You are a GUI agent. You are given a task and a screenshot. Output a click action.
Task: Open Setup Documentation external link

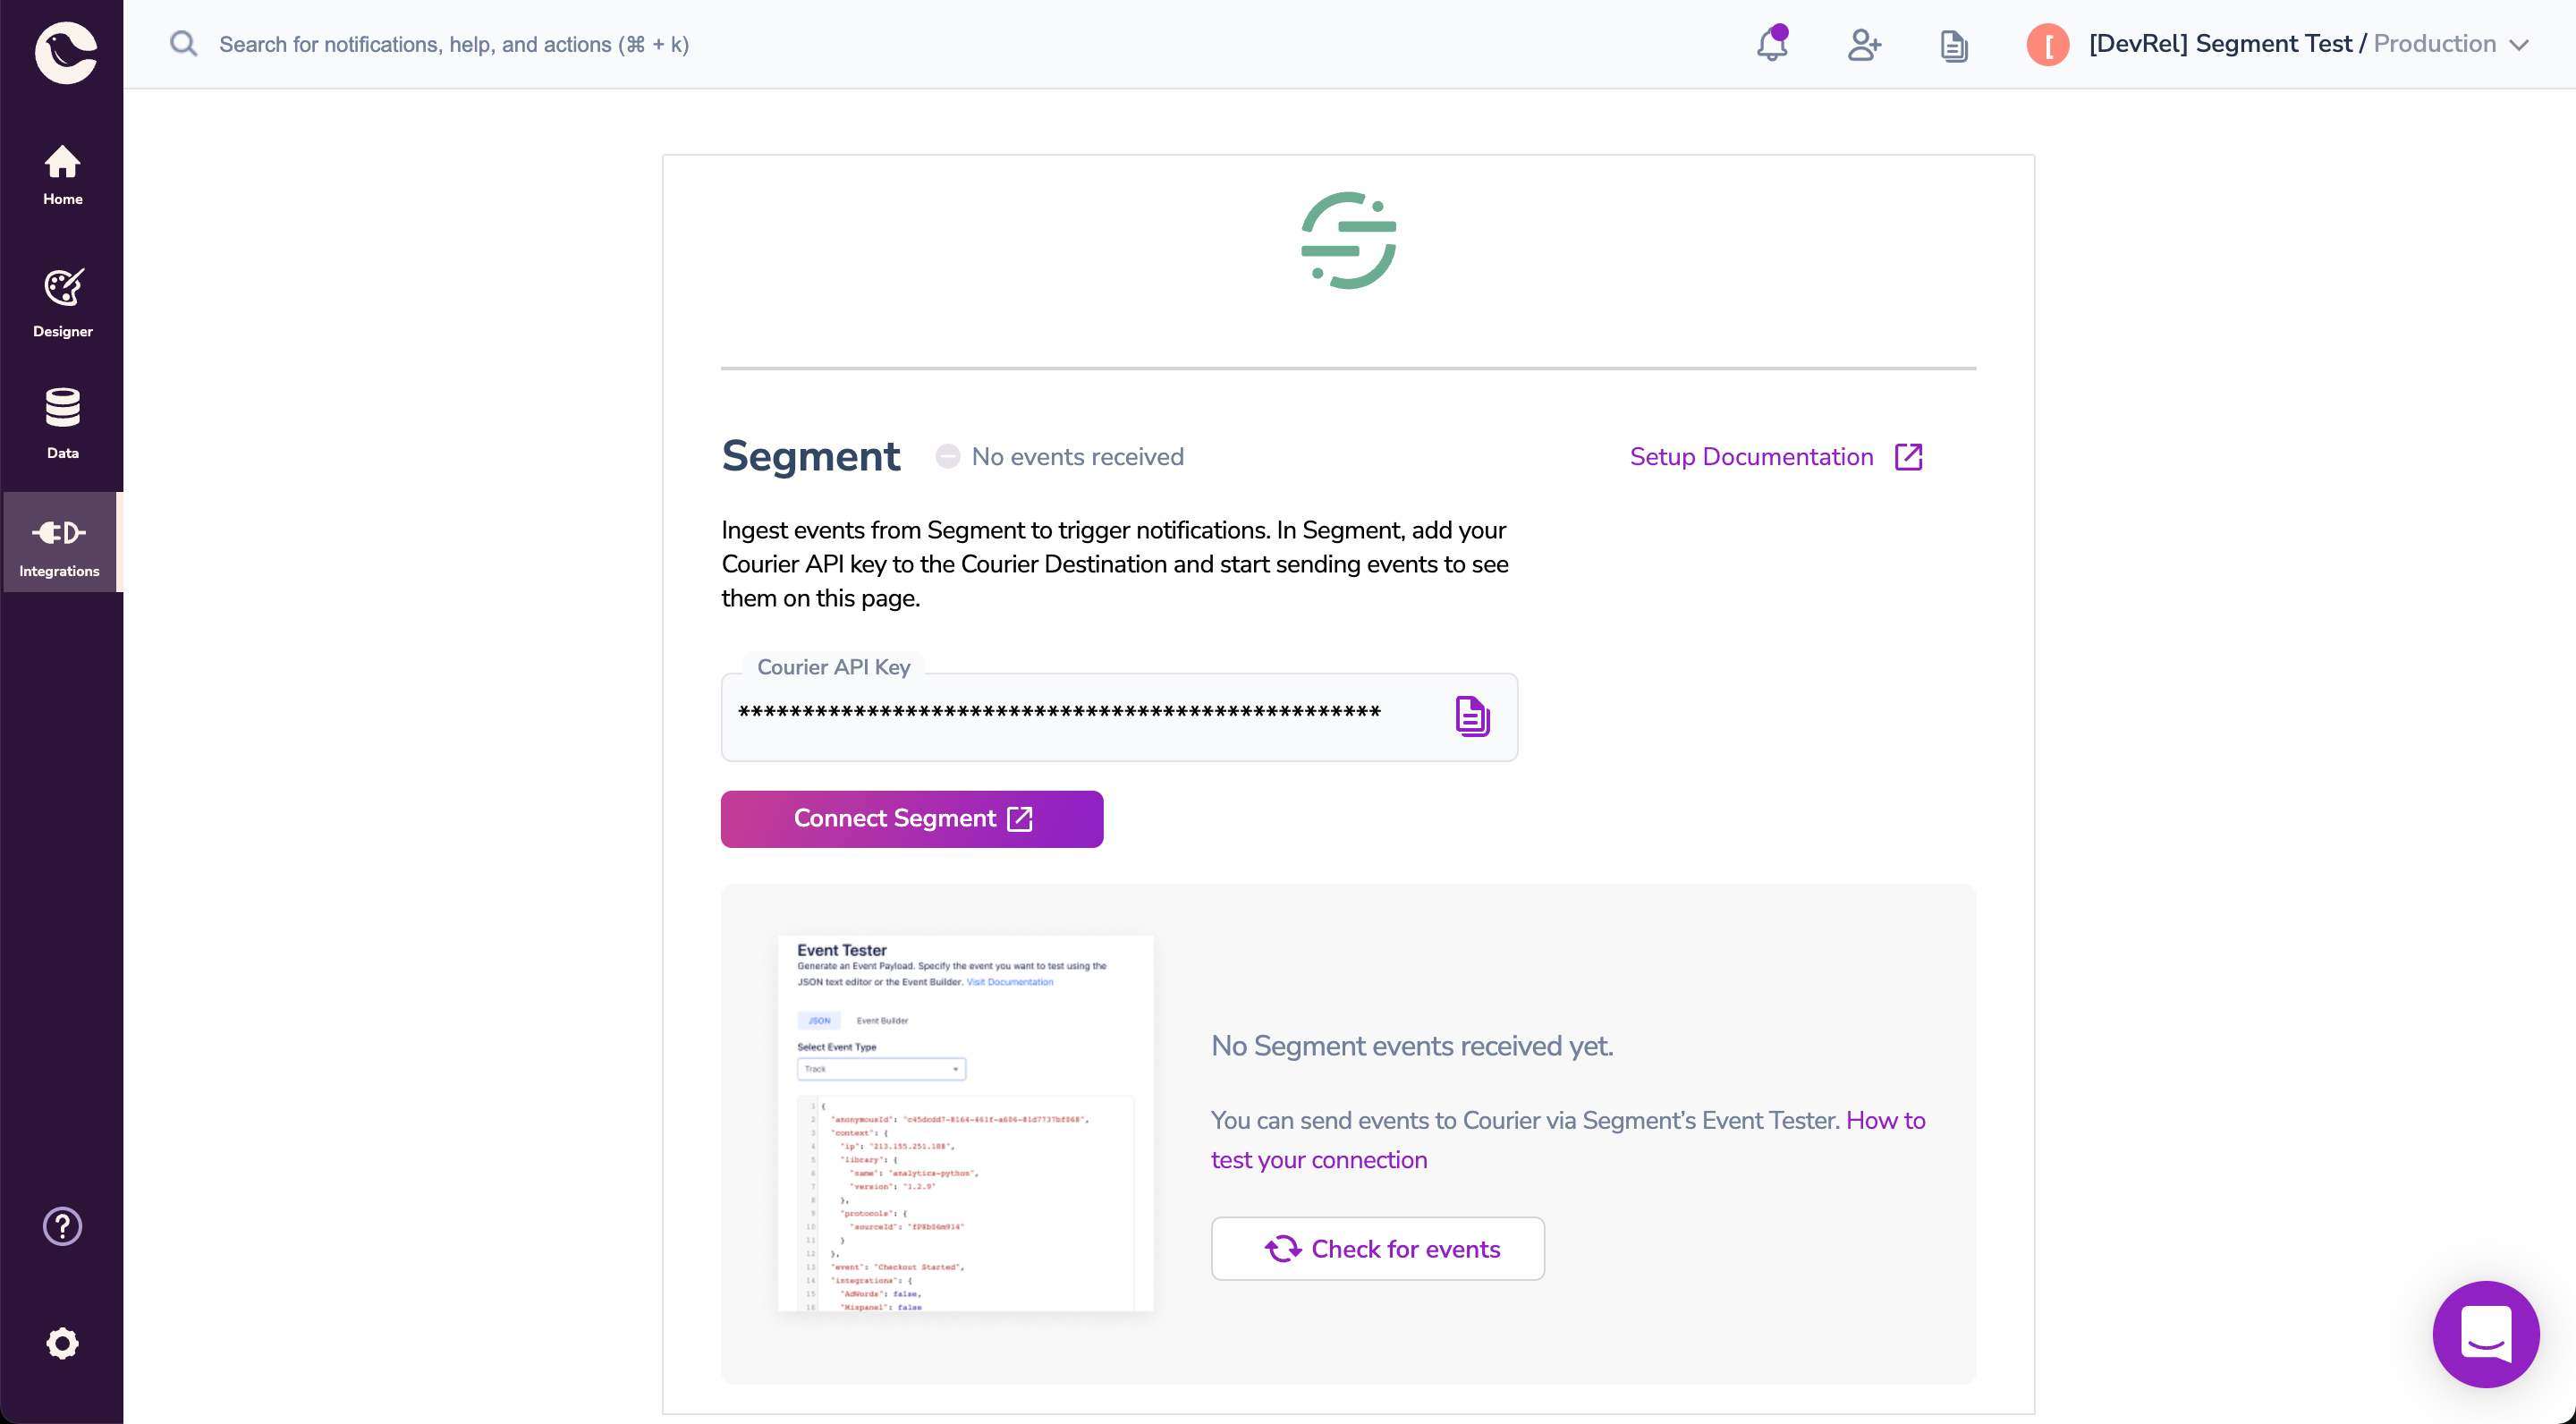point(1775,456)
